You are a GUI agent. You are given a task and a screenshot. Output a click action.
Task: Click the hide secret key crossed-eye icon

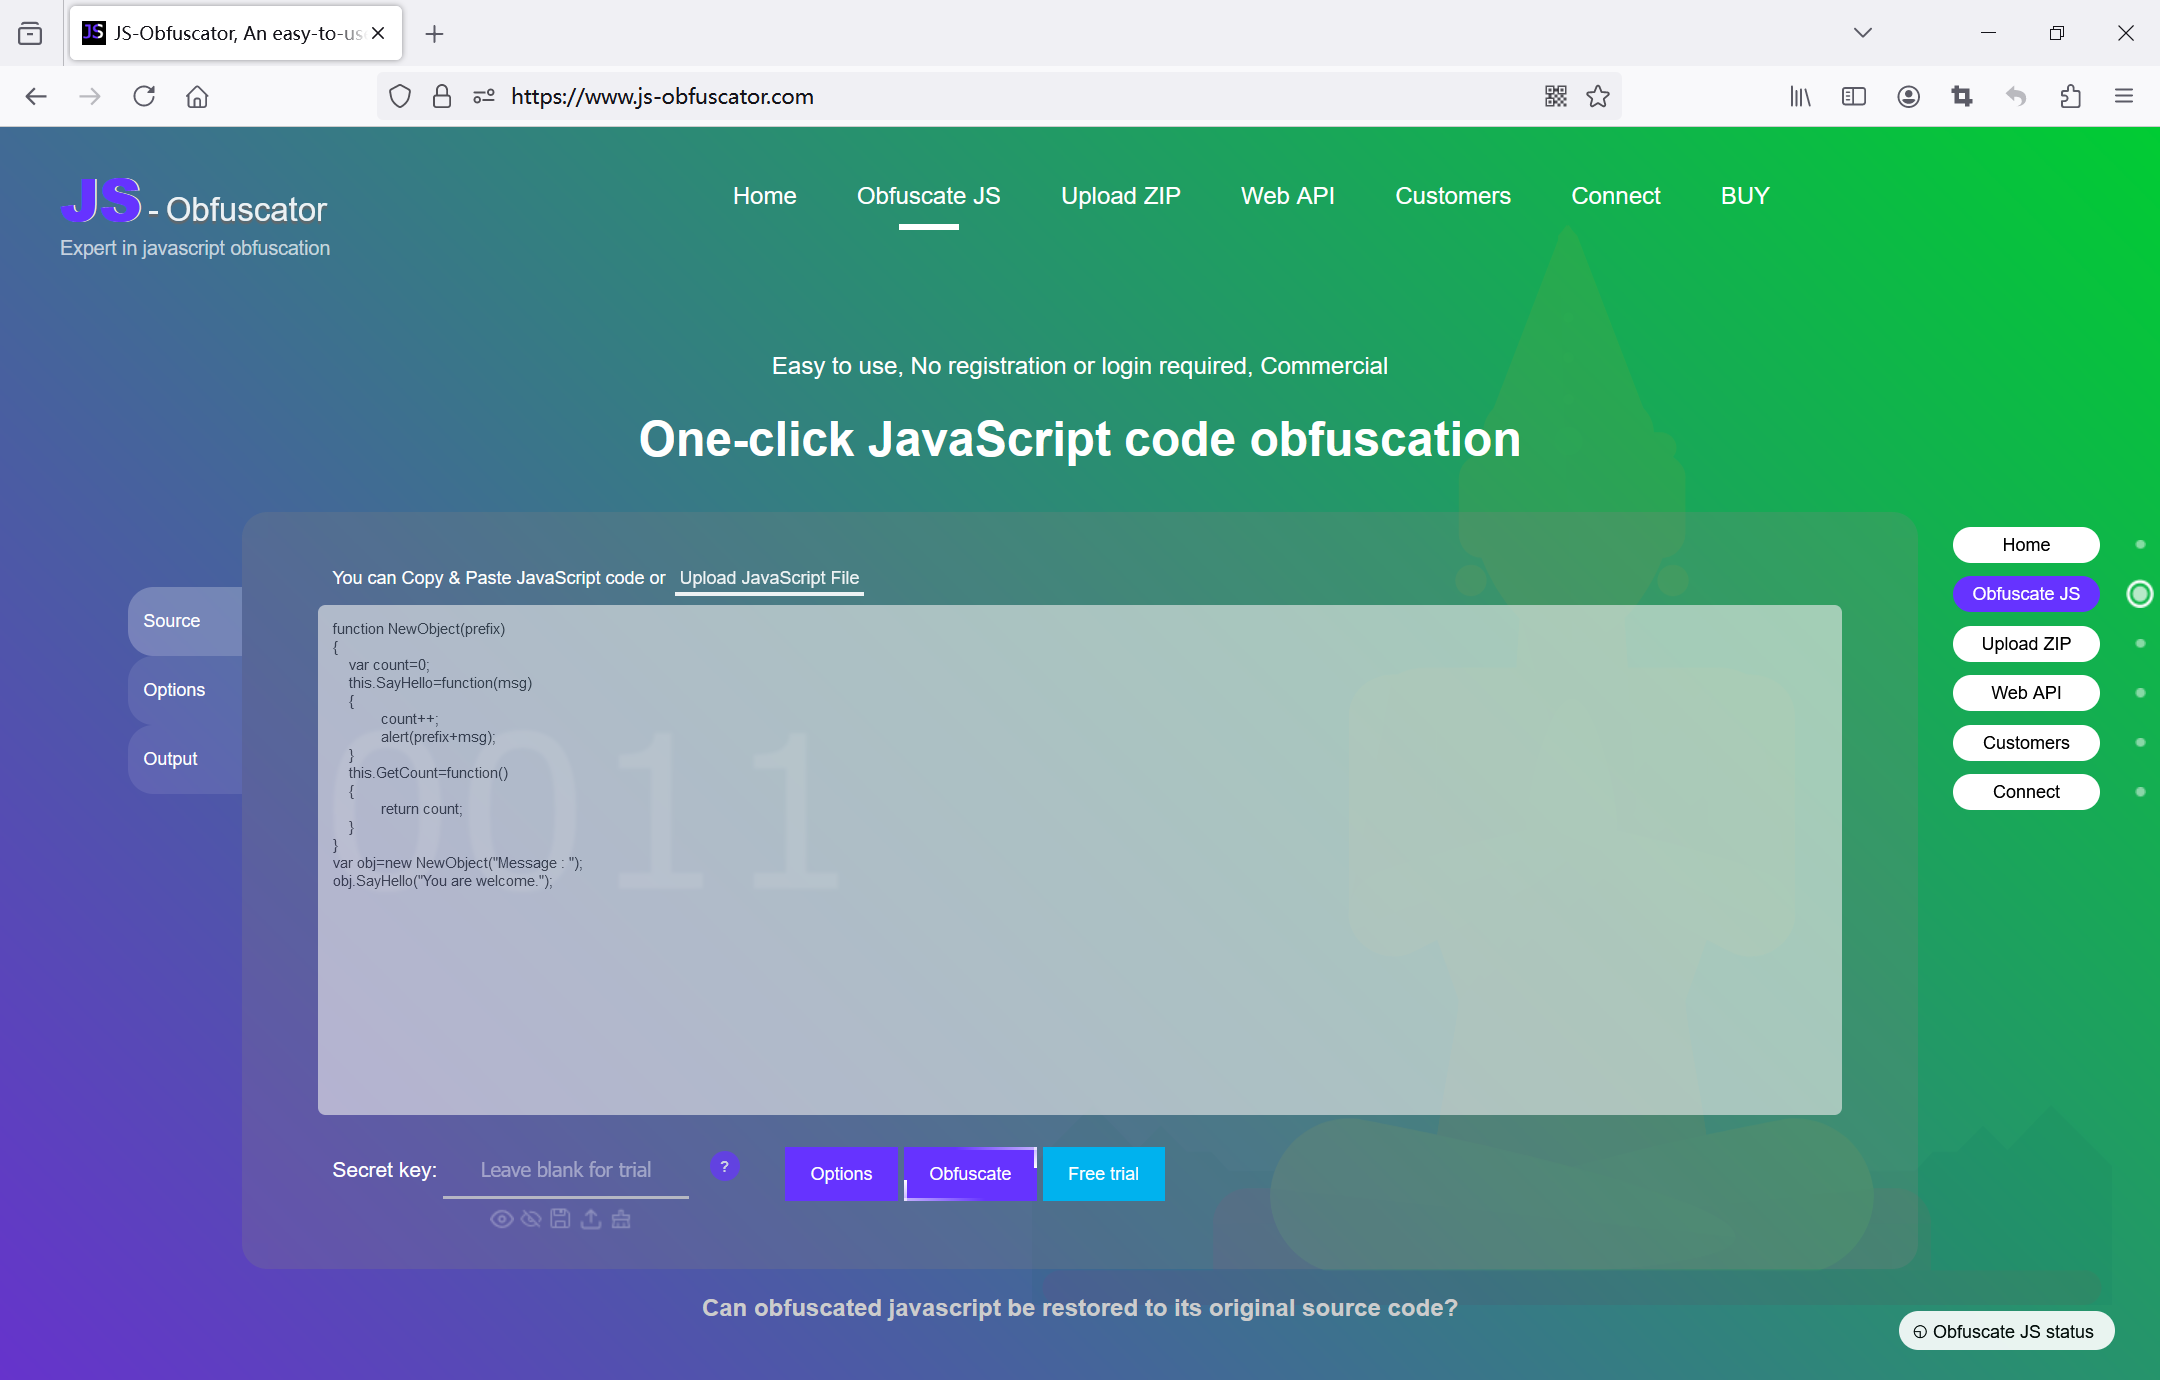point(531,1219)
